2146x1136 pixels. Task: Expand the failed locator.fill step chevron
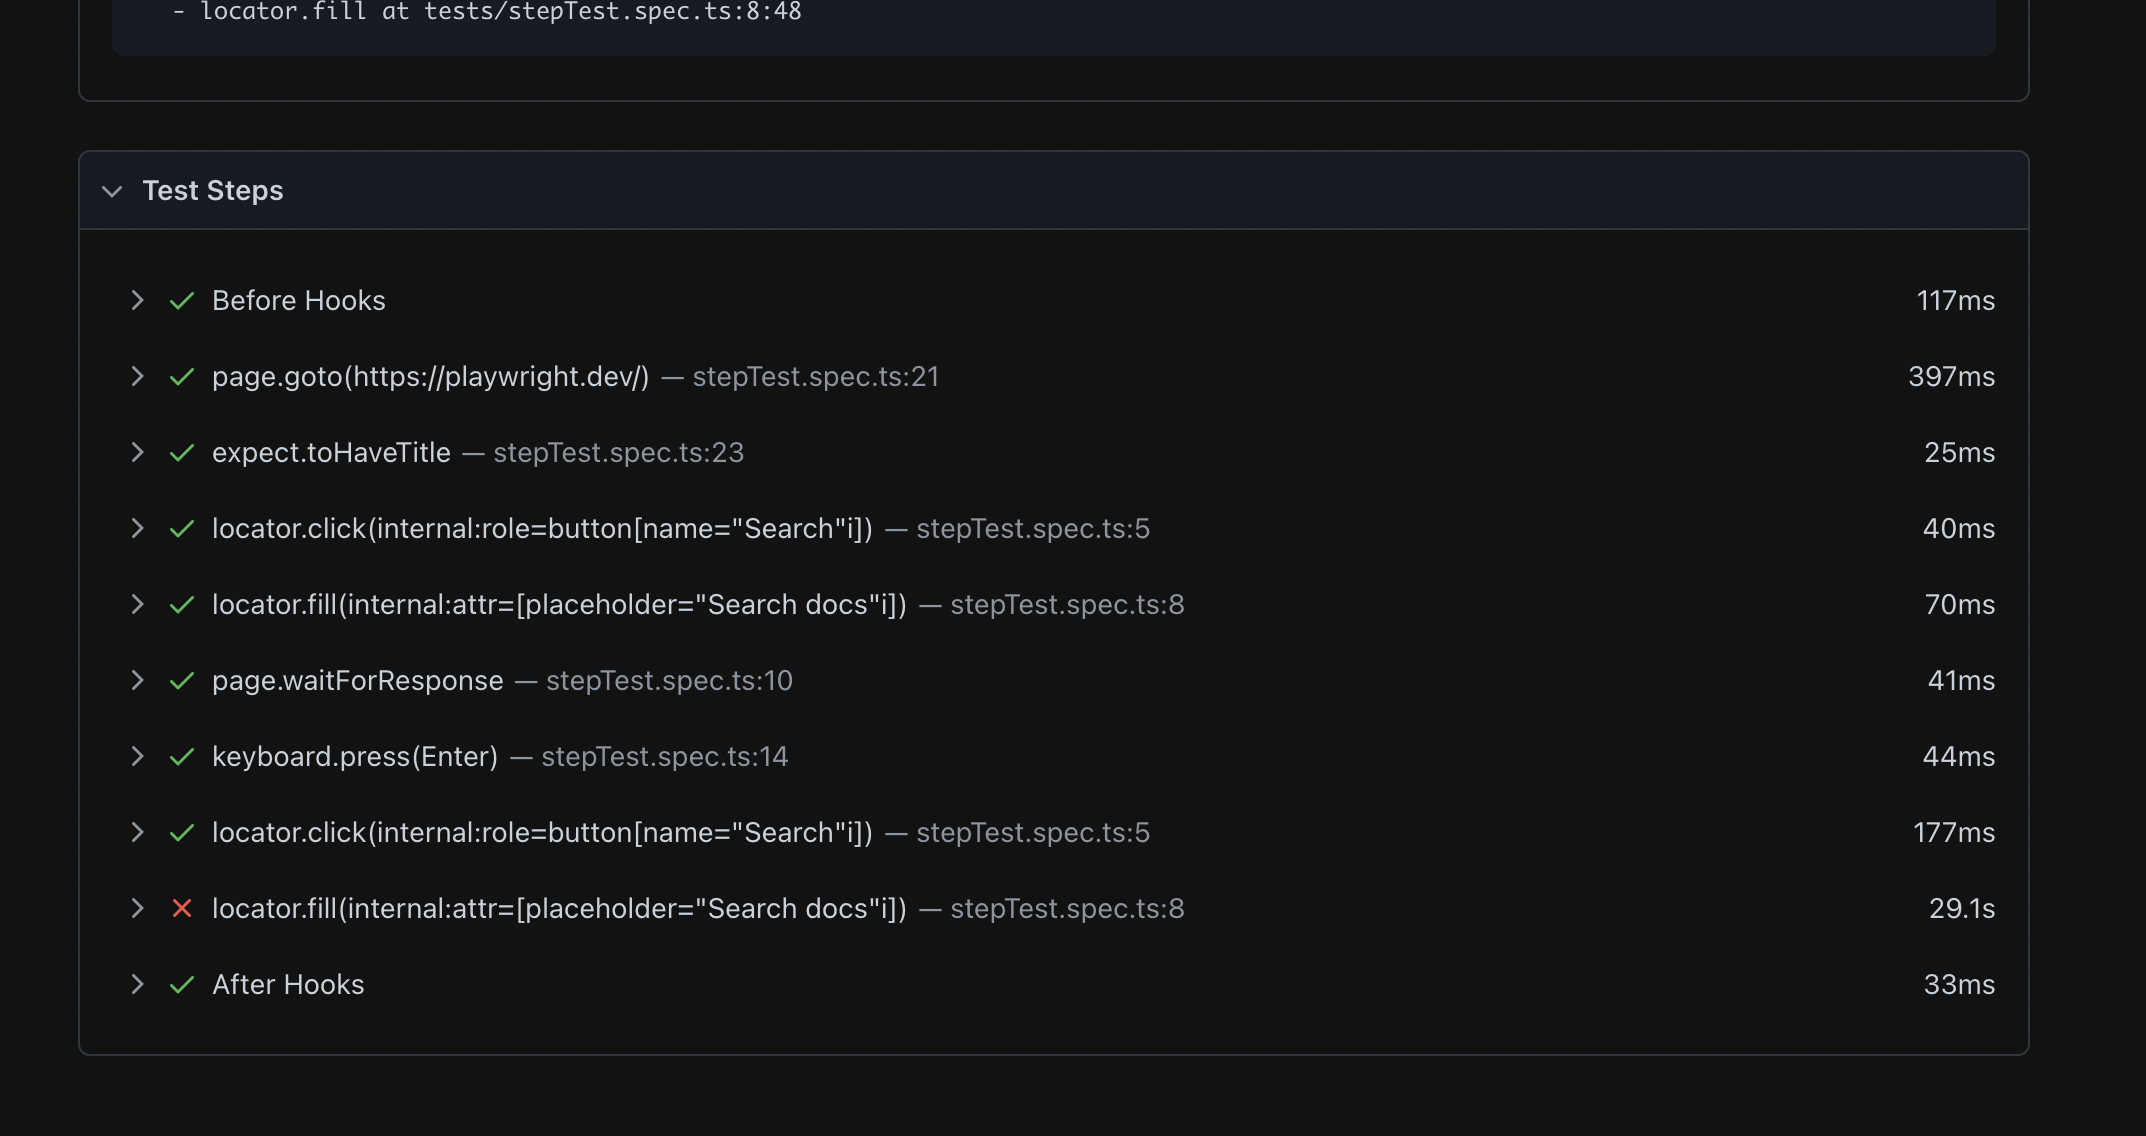(138, 908)
